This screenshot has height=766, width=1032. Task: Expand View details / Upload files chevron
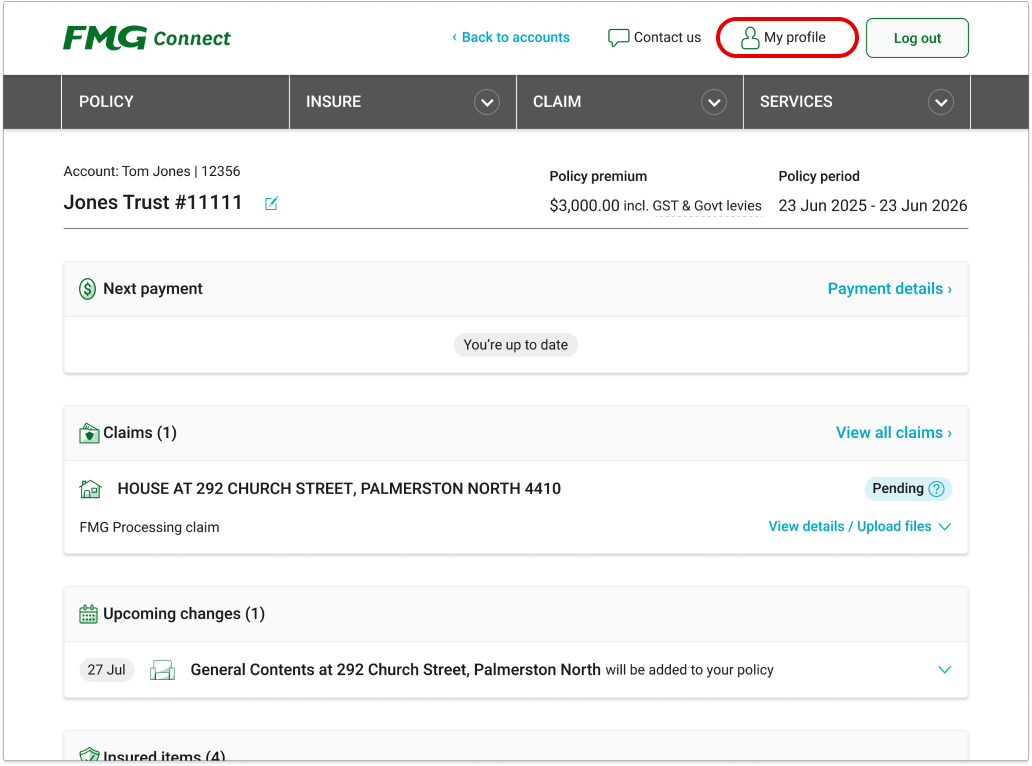pos(944,526)
